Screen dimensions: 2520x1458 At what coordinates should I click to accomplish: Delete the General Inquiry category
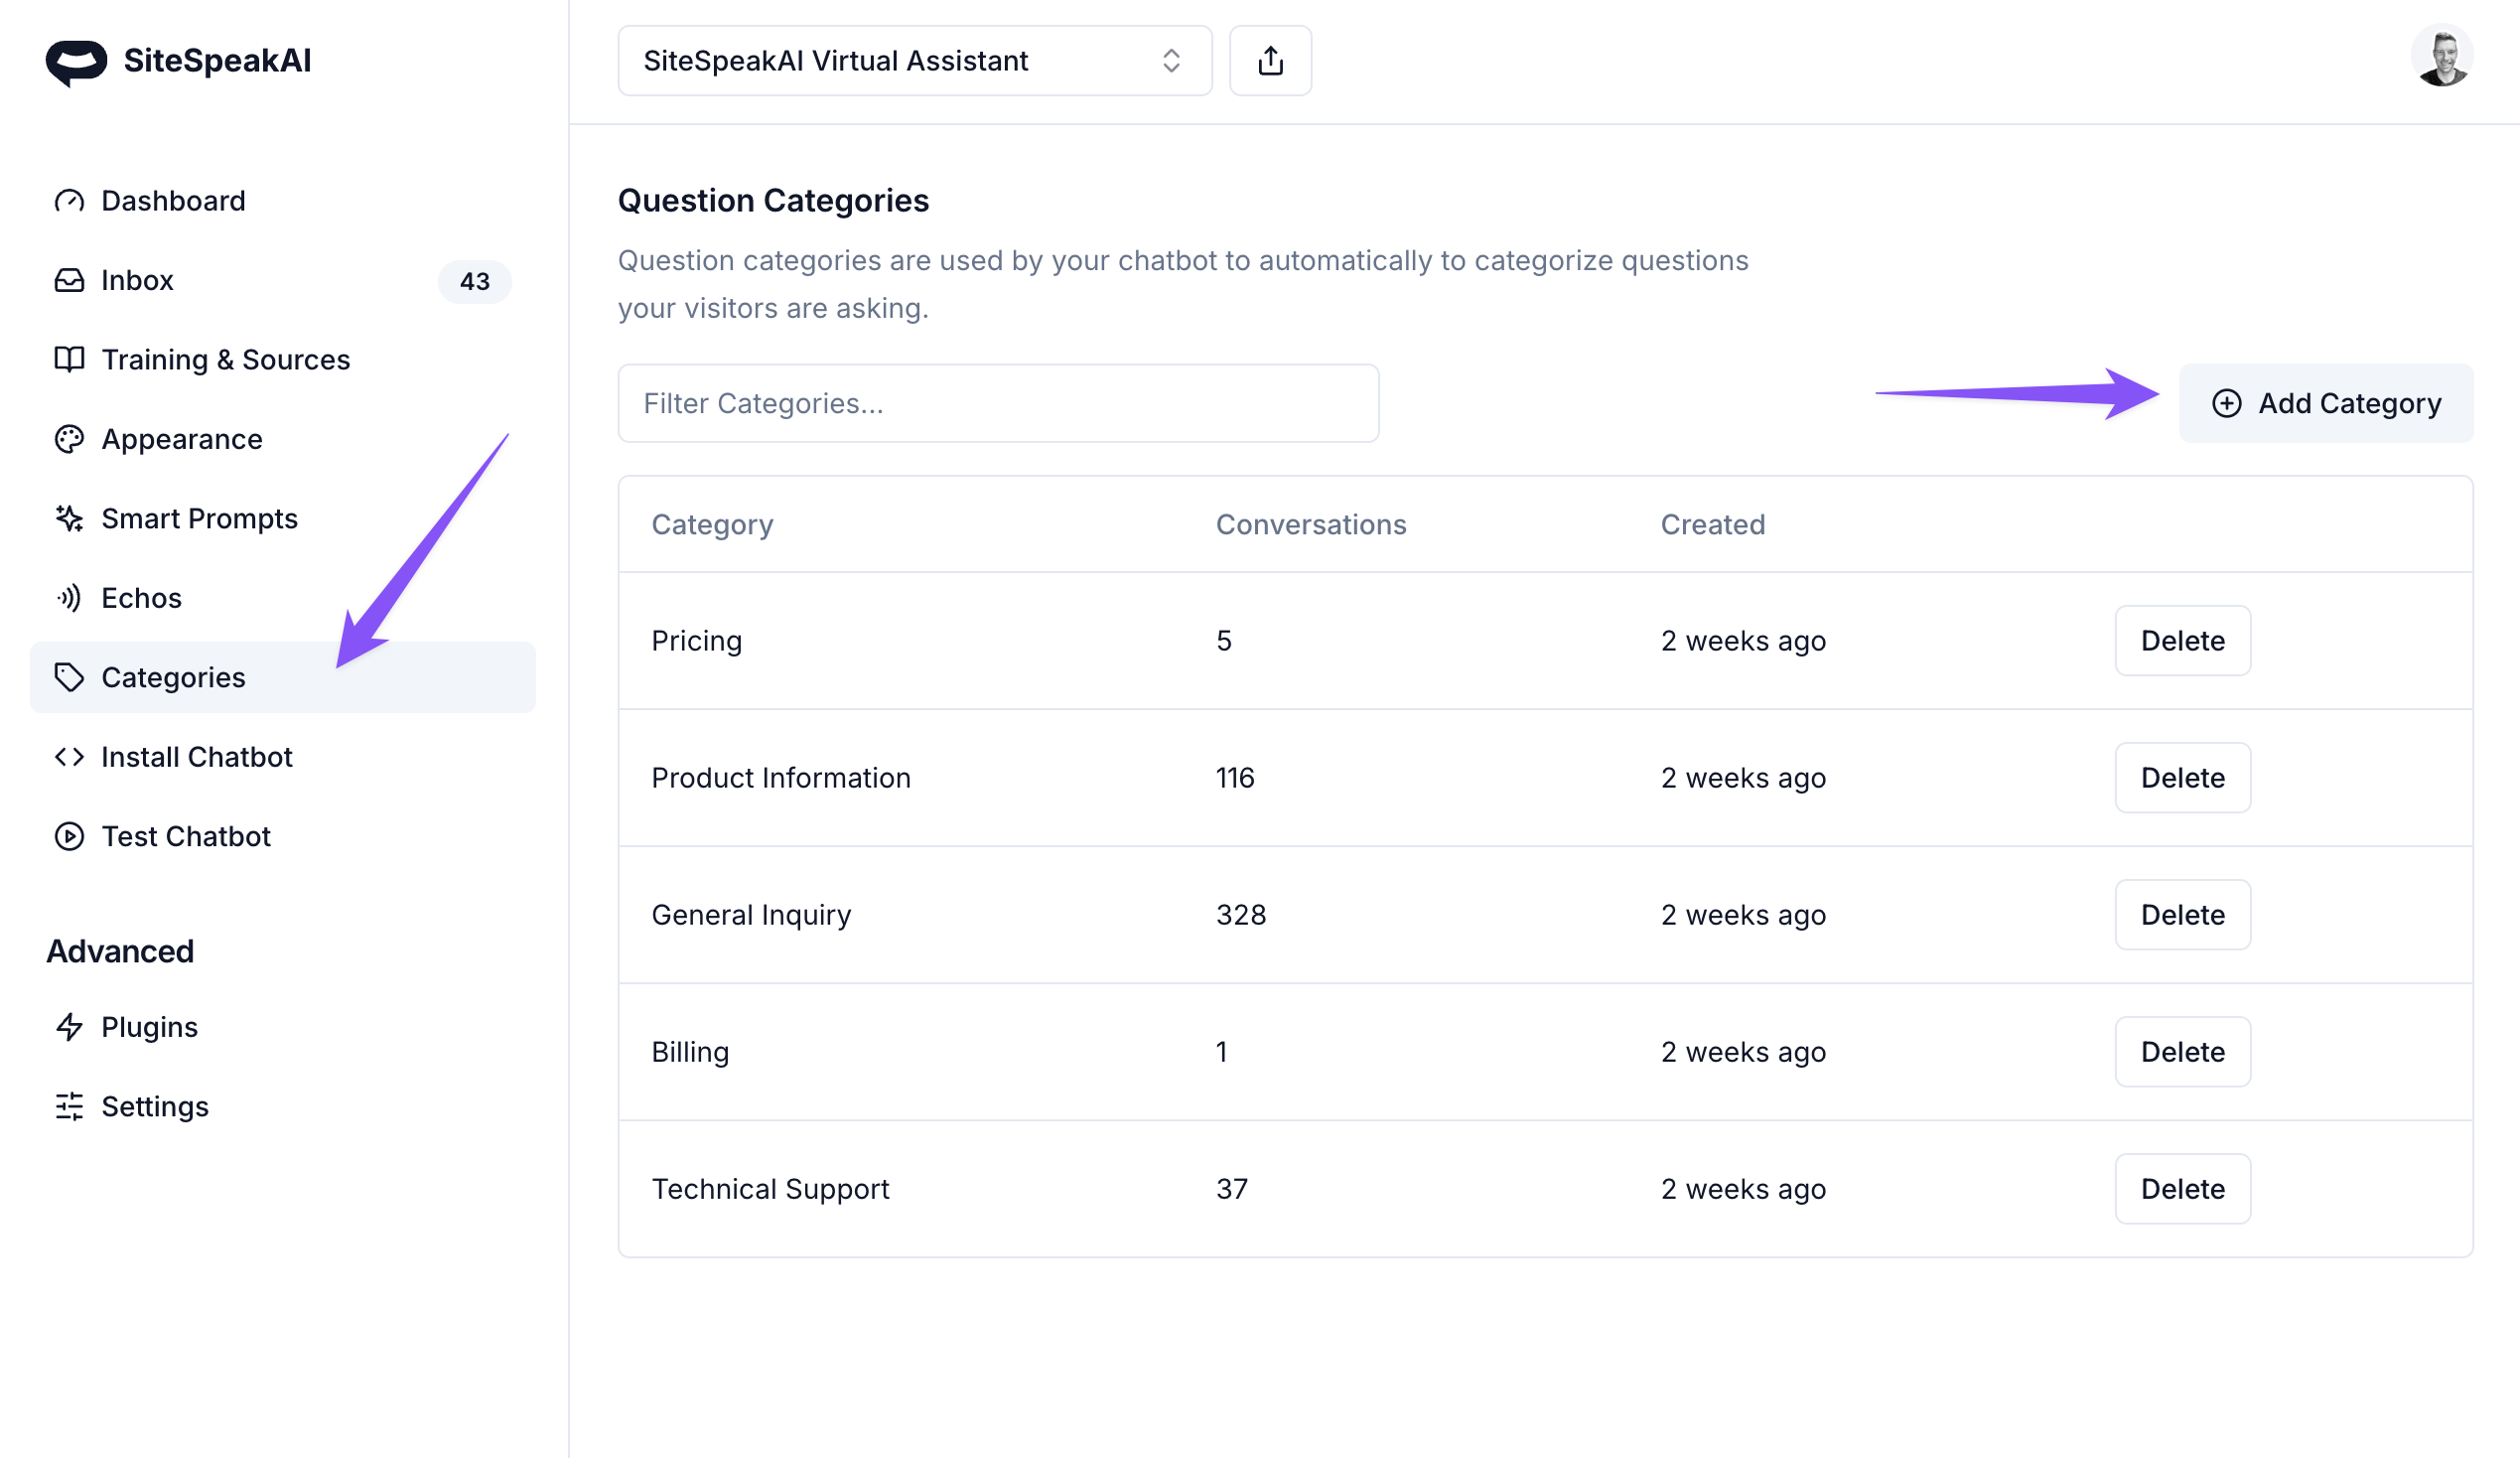[x=2182, y=915]
